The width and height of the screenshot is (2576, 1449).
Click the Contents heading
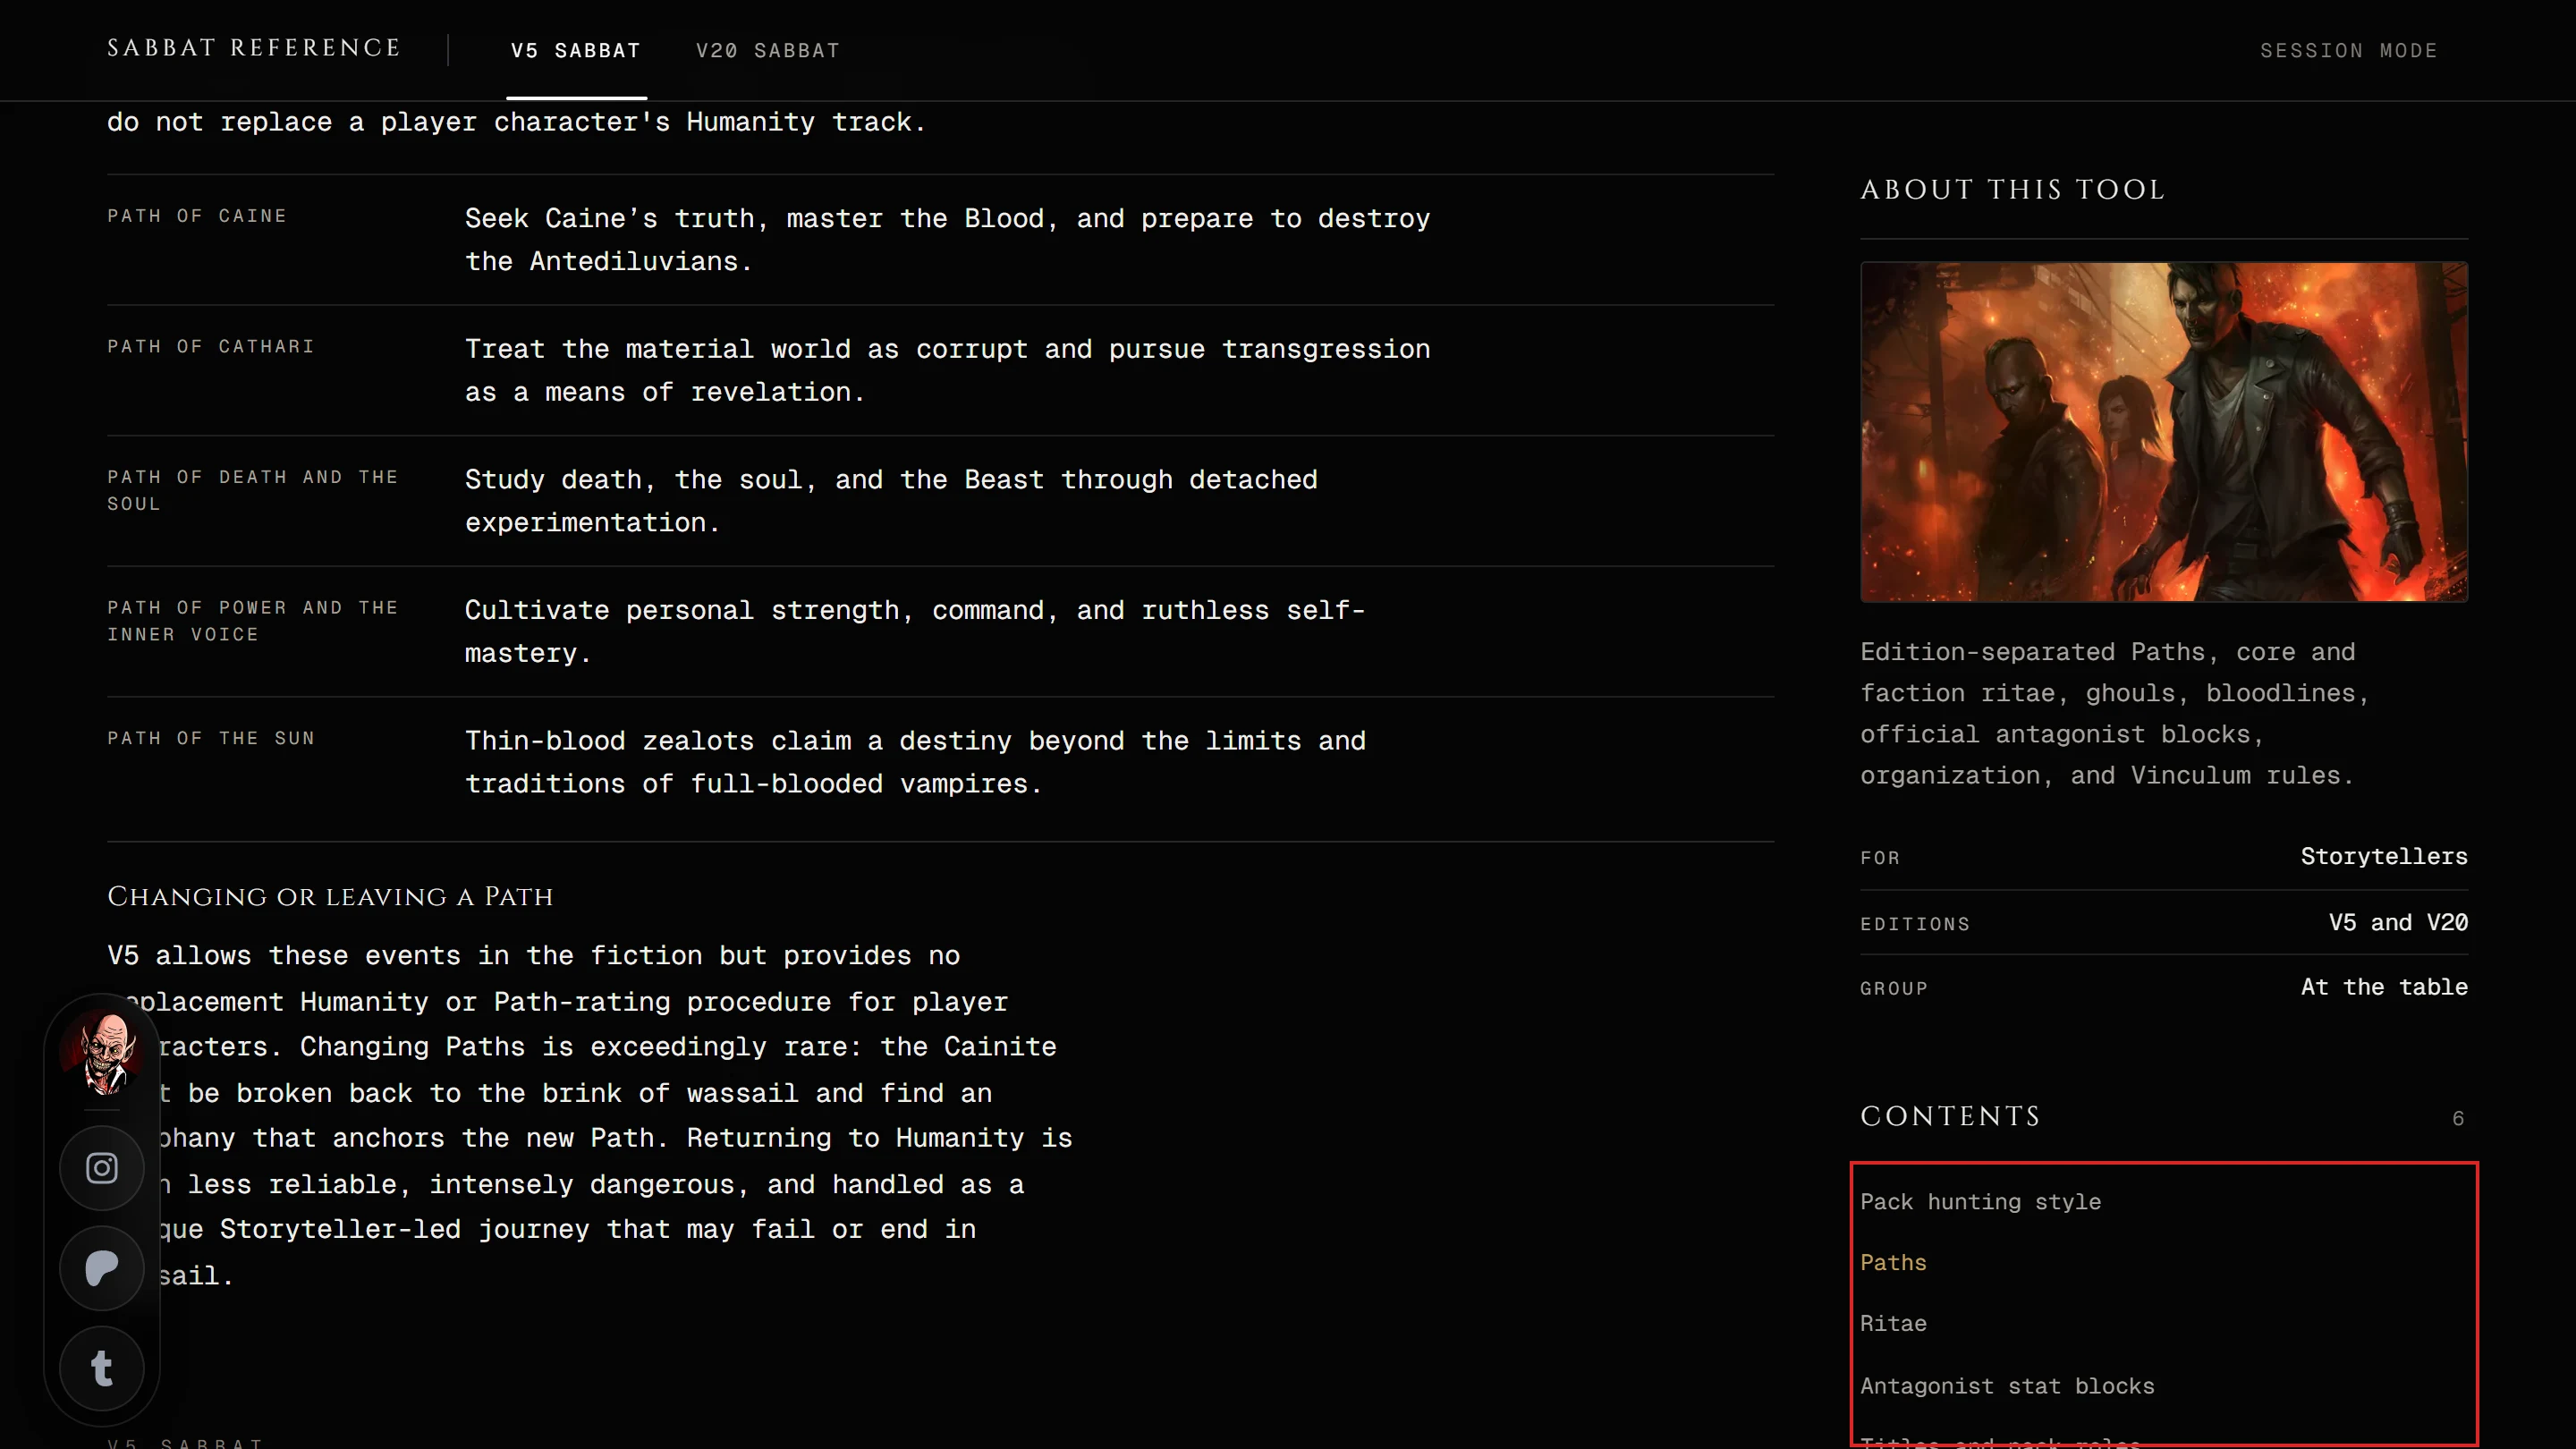point(1950,1116)
